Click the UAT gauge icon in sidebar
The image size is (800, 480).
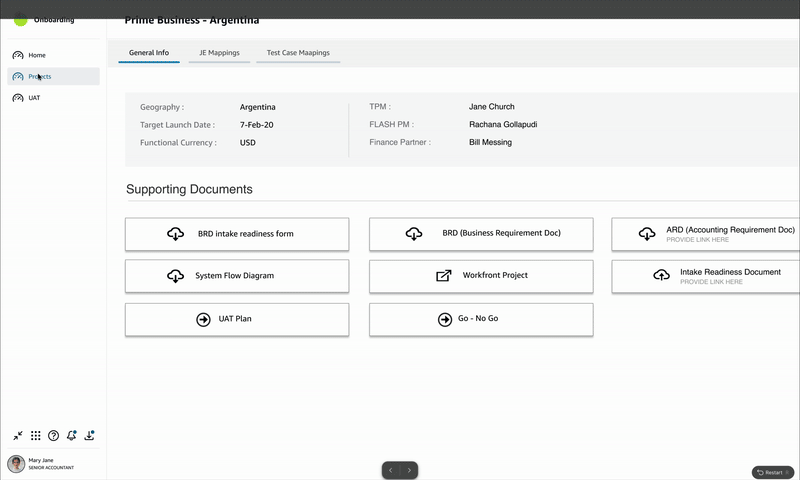[x=18, y=98]
